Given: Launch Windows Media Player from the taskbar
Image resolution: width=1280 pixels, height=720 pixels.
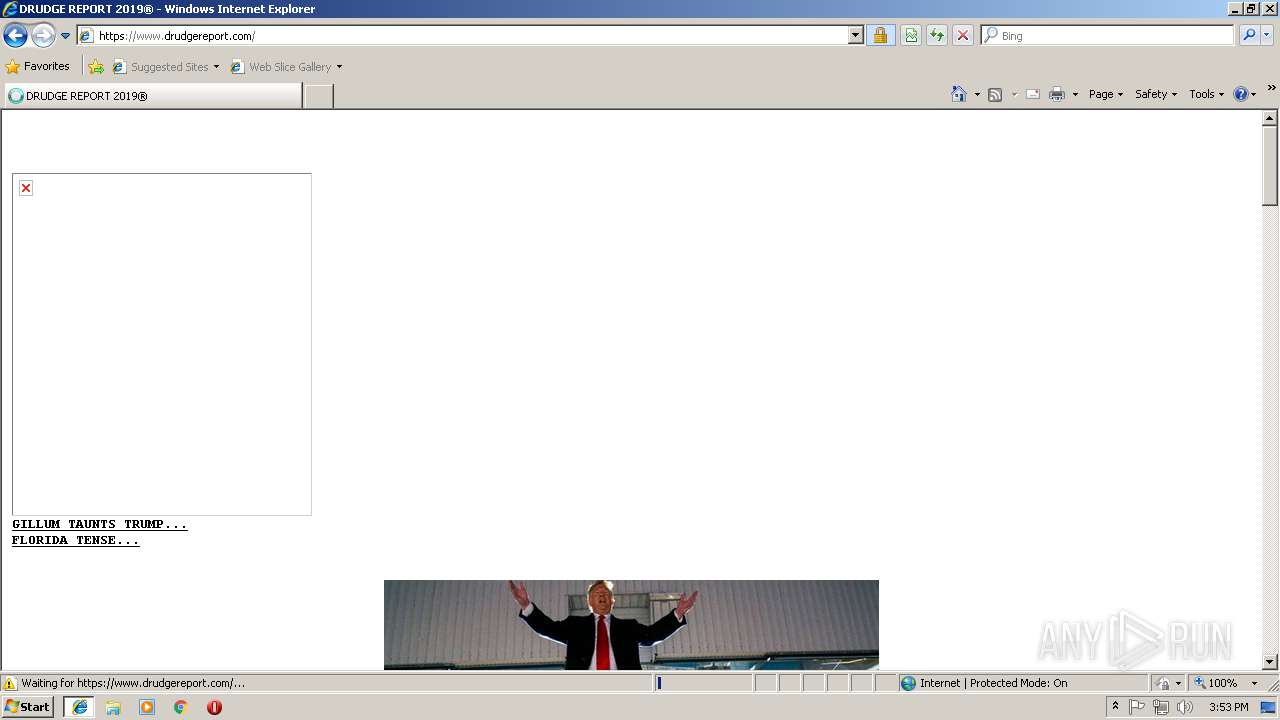Looking at the screenshot, I should coord(147,707).
